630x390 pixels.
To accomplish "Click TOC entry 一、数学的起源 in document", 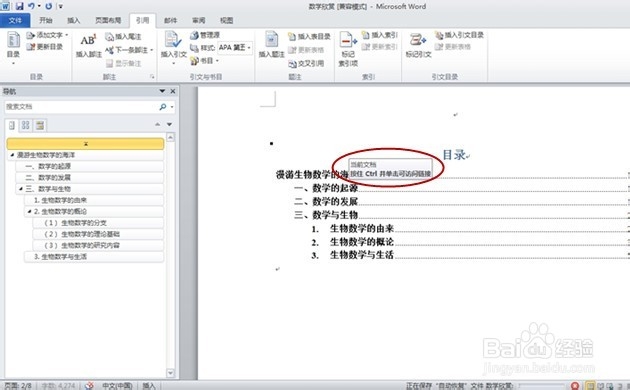I will pyautogui.click(x=326, y=188).
